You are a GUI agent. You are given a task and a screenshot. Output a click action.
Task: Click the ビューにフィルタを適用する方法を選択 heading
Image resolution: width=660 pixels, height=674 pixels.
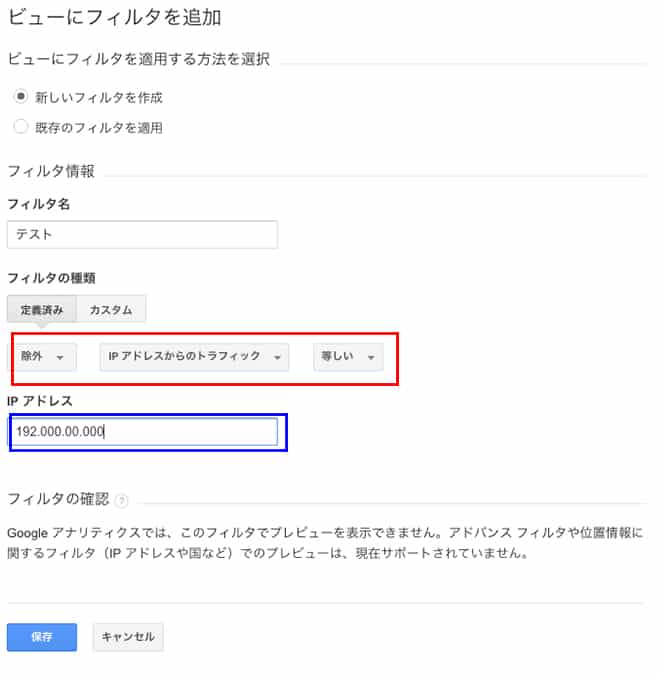(x=138, y=59)
